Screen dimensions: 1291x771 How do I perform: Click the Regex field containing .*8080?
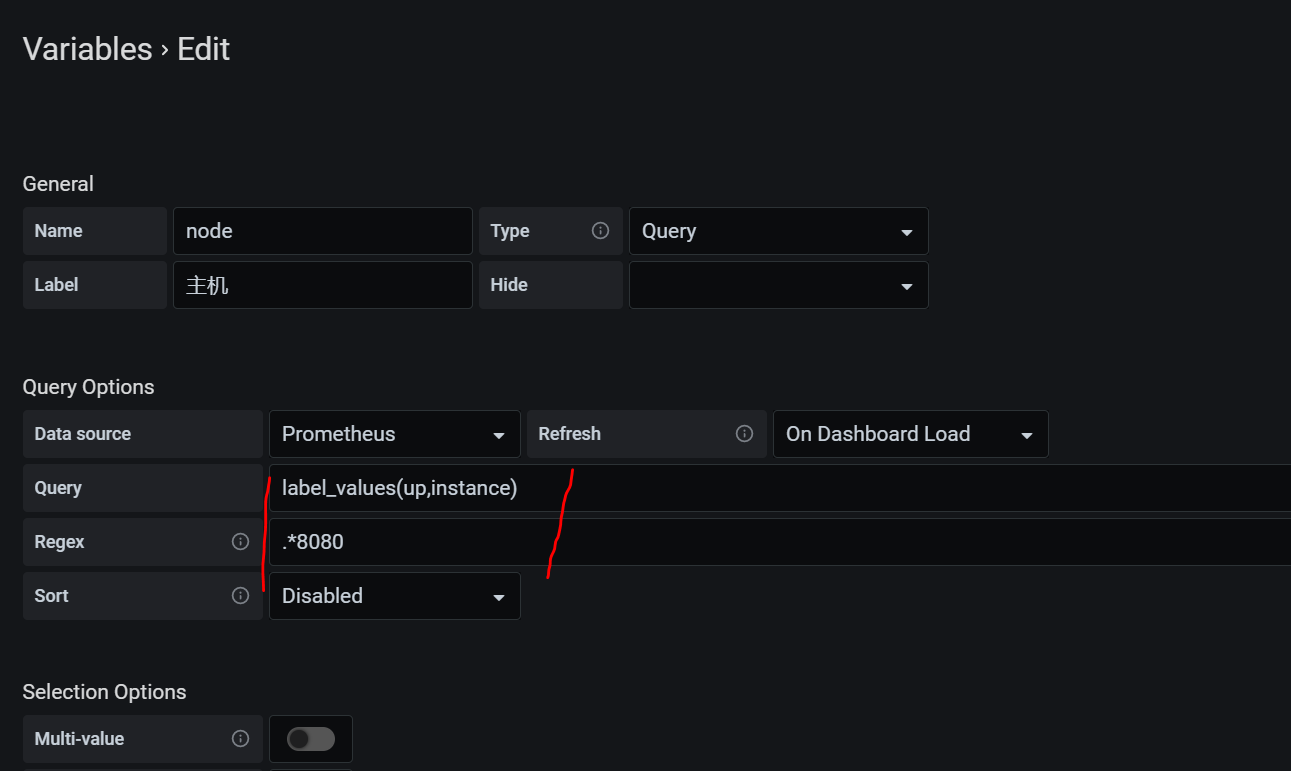(x=780, y=542)
